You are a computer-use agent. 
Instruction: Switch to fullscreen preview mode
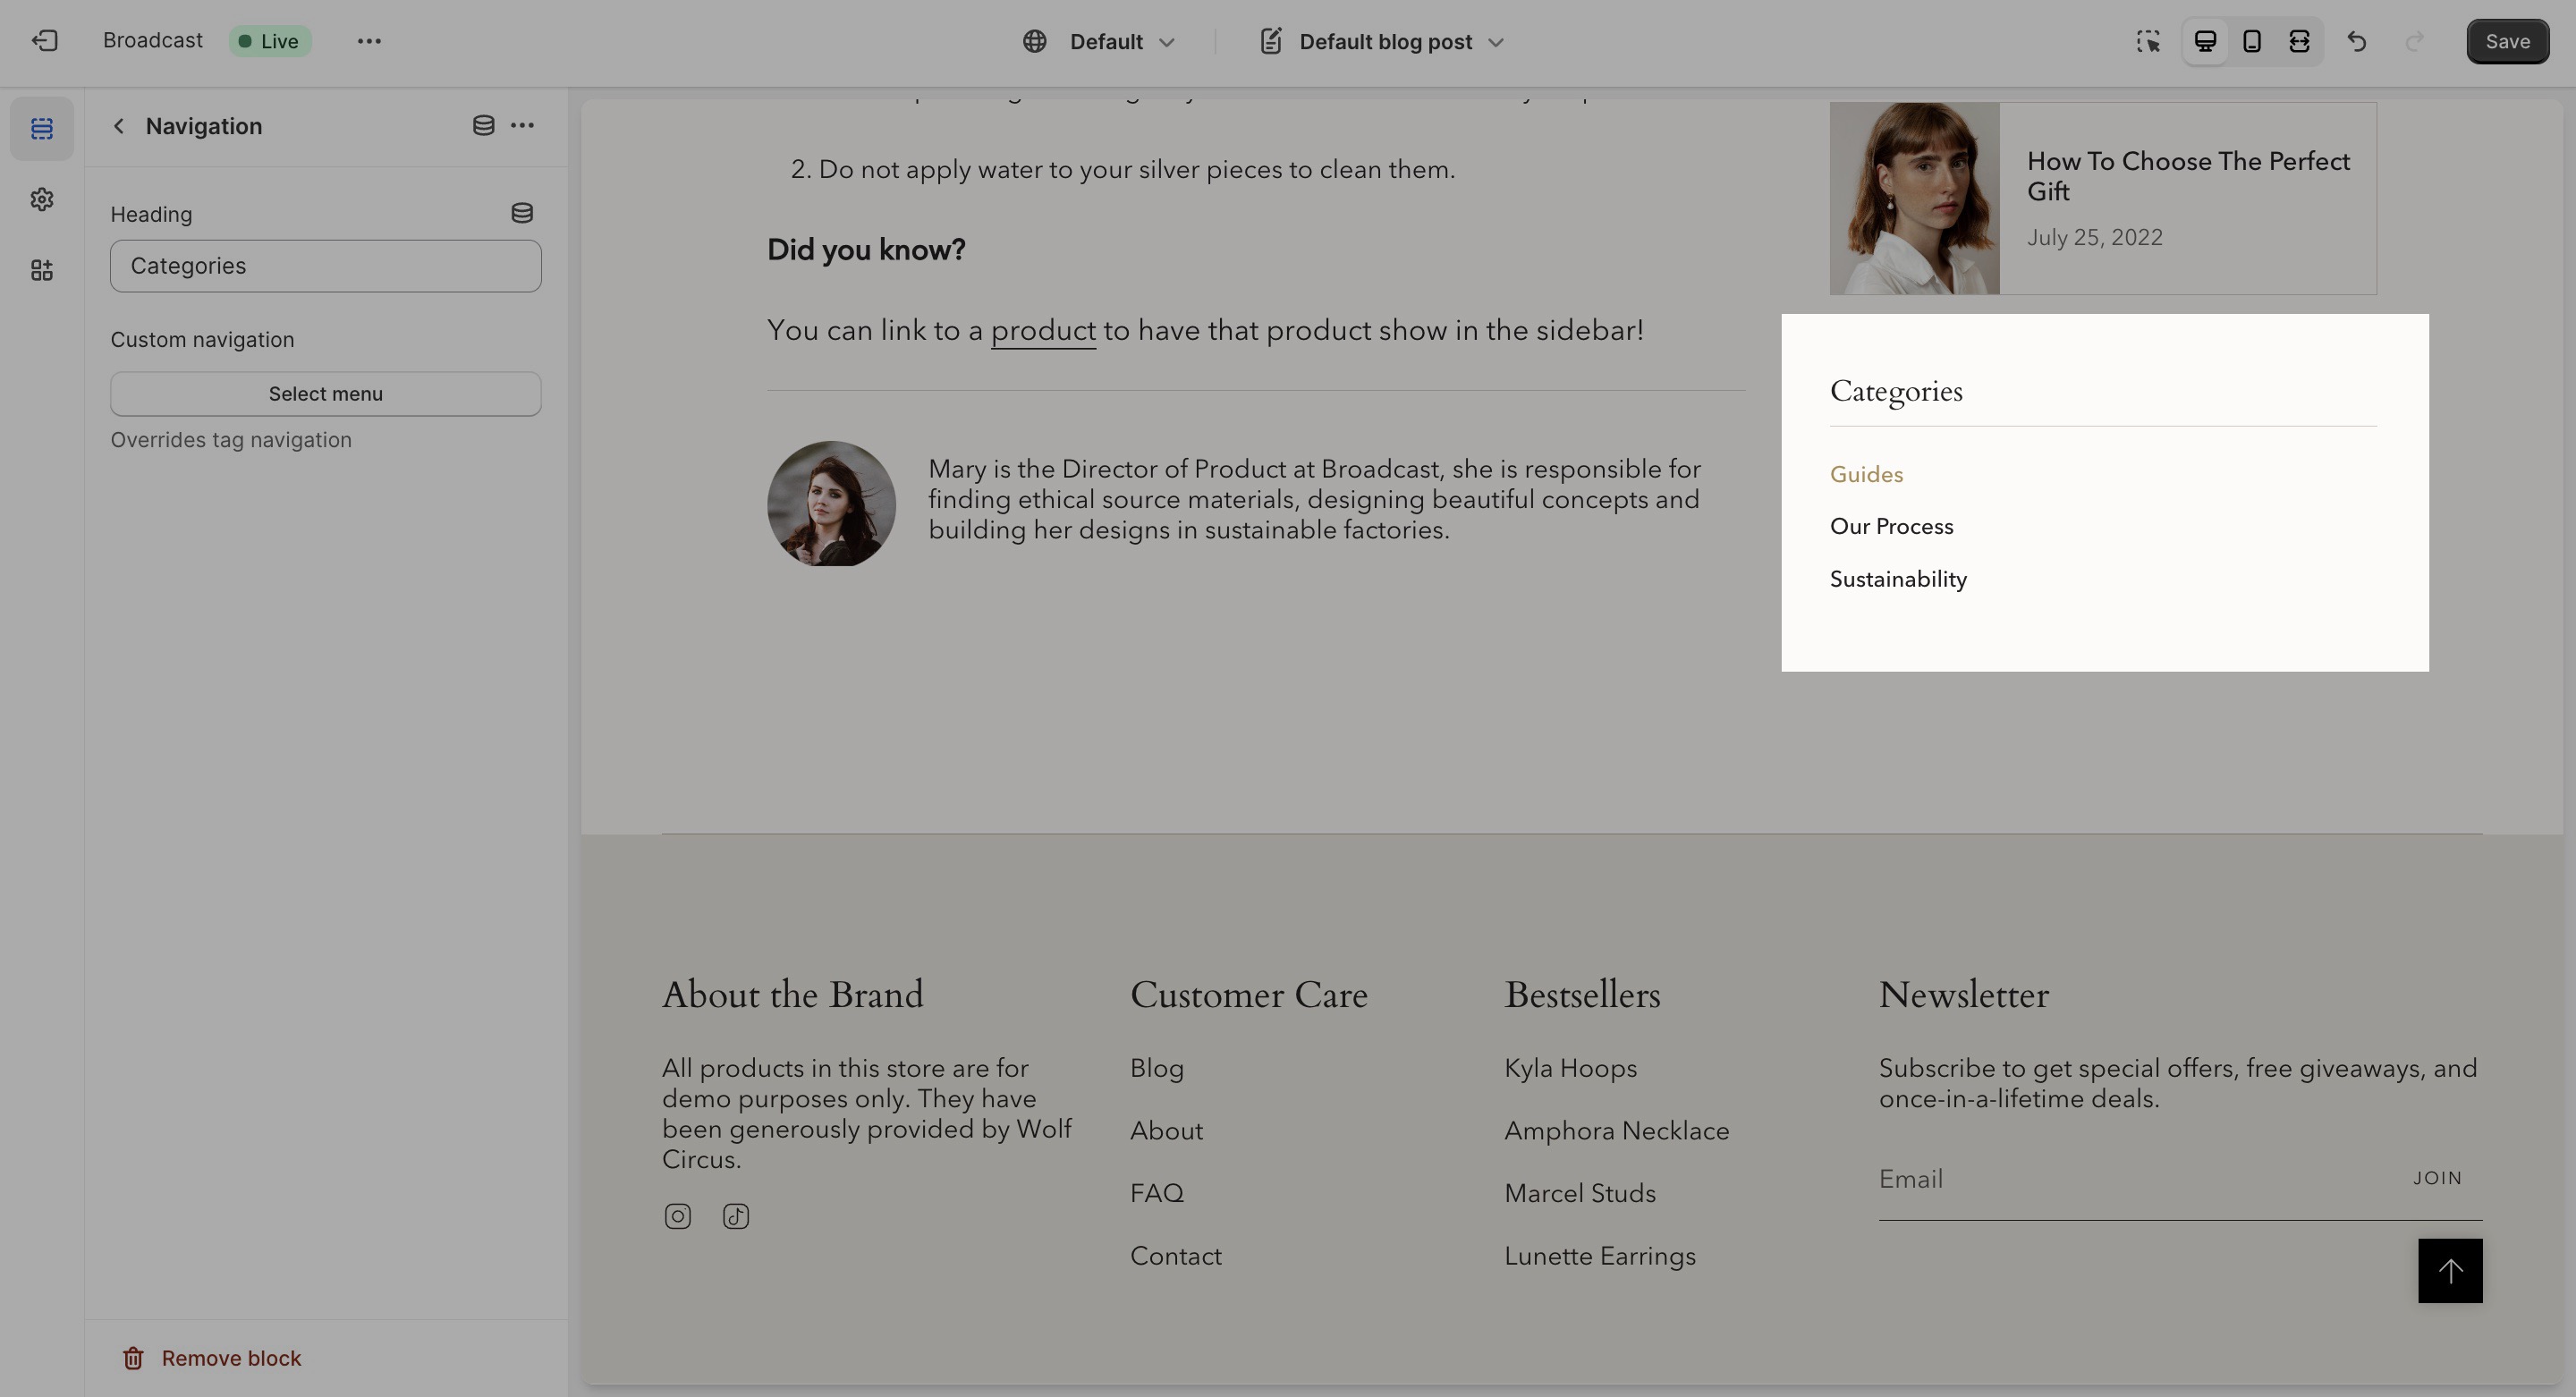click(x=2299, y=41)
